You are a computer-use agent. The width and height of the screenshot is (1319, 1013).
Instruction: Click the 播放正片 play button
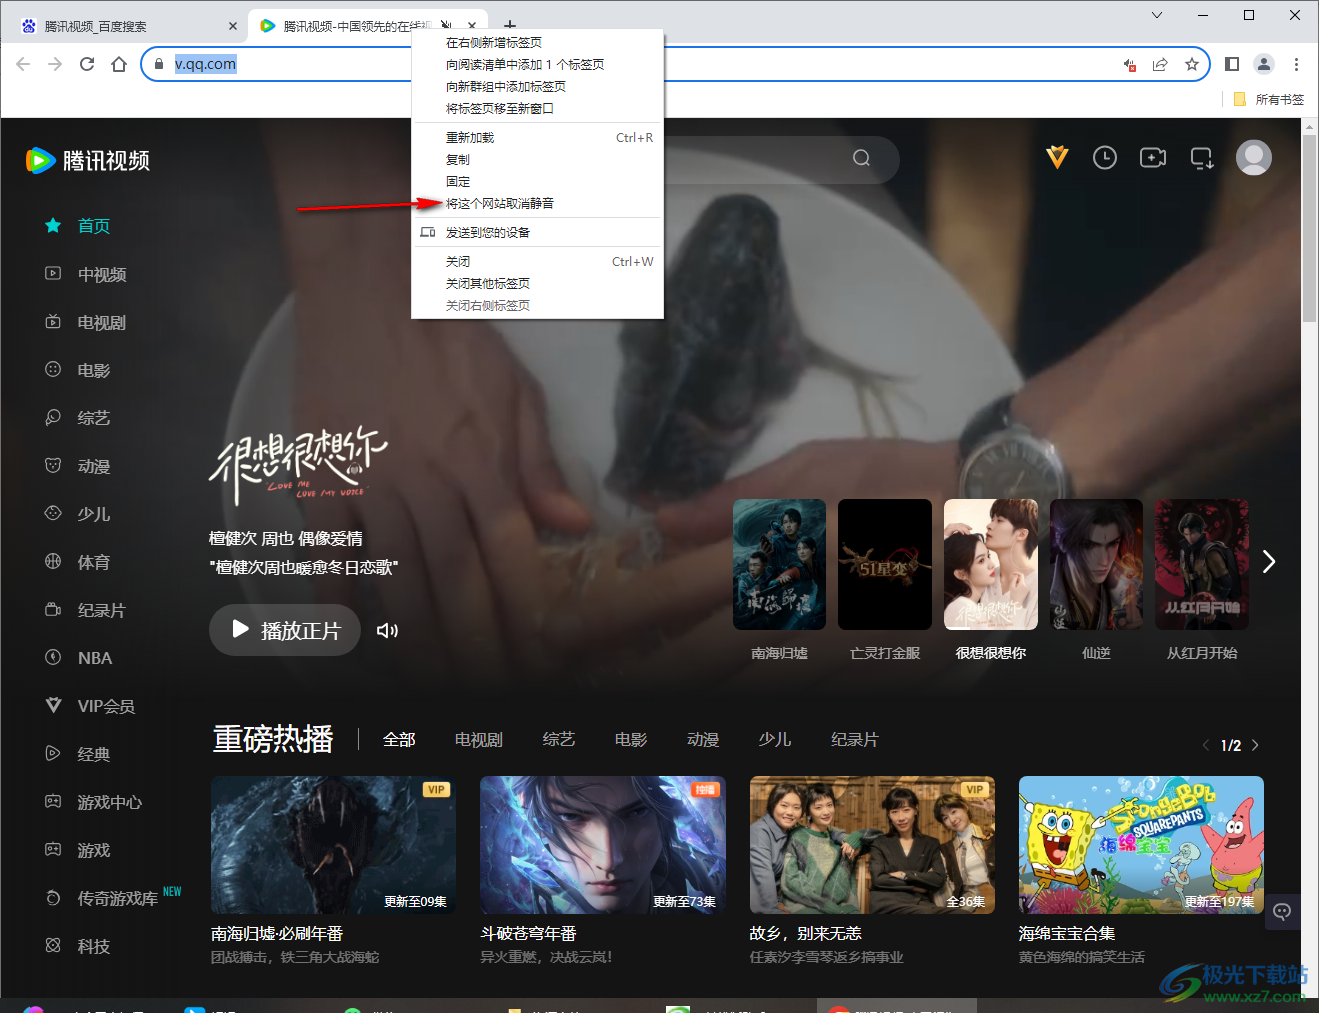click(285, 630)
